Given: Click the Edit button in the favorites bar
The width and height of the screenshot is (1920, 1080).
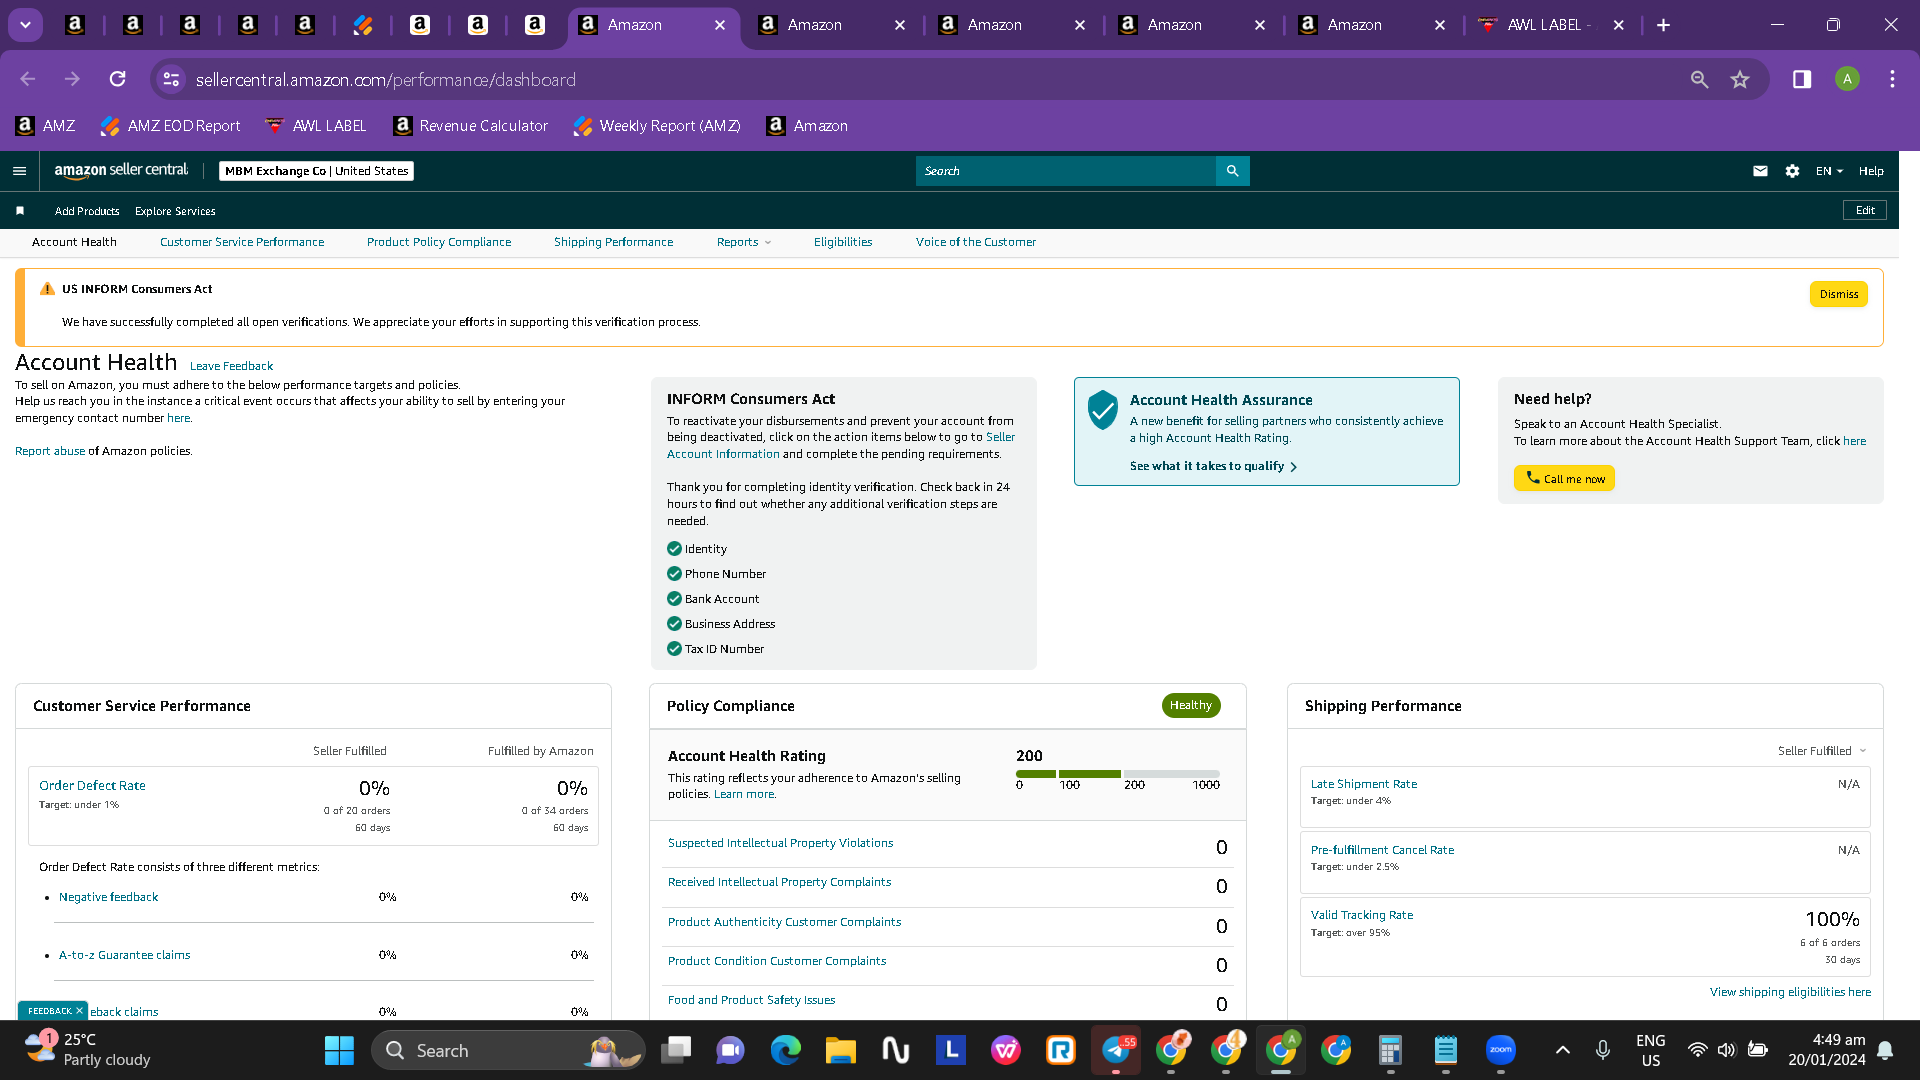Looking at the screenshot, I should coord(1865,210).
